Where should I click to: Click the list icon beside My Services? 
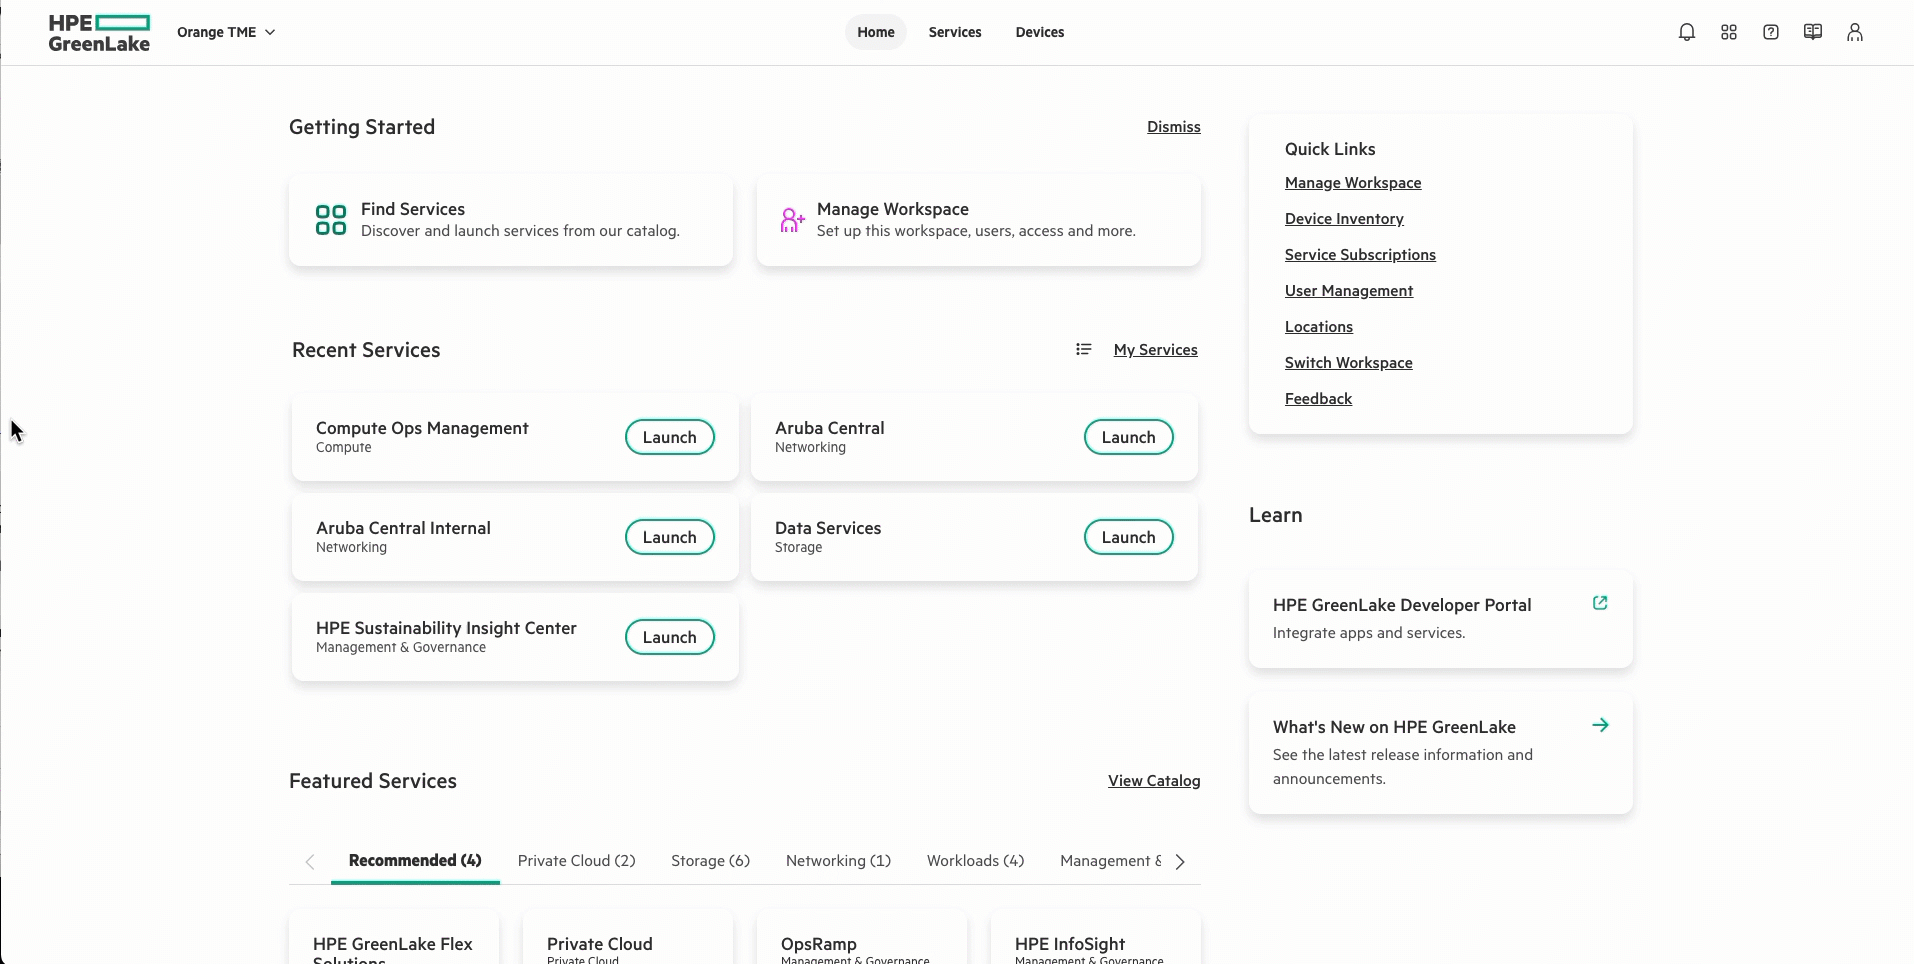(x=1083, y=349)
